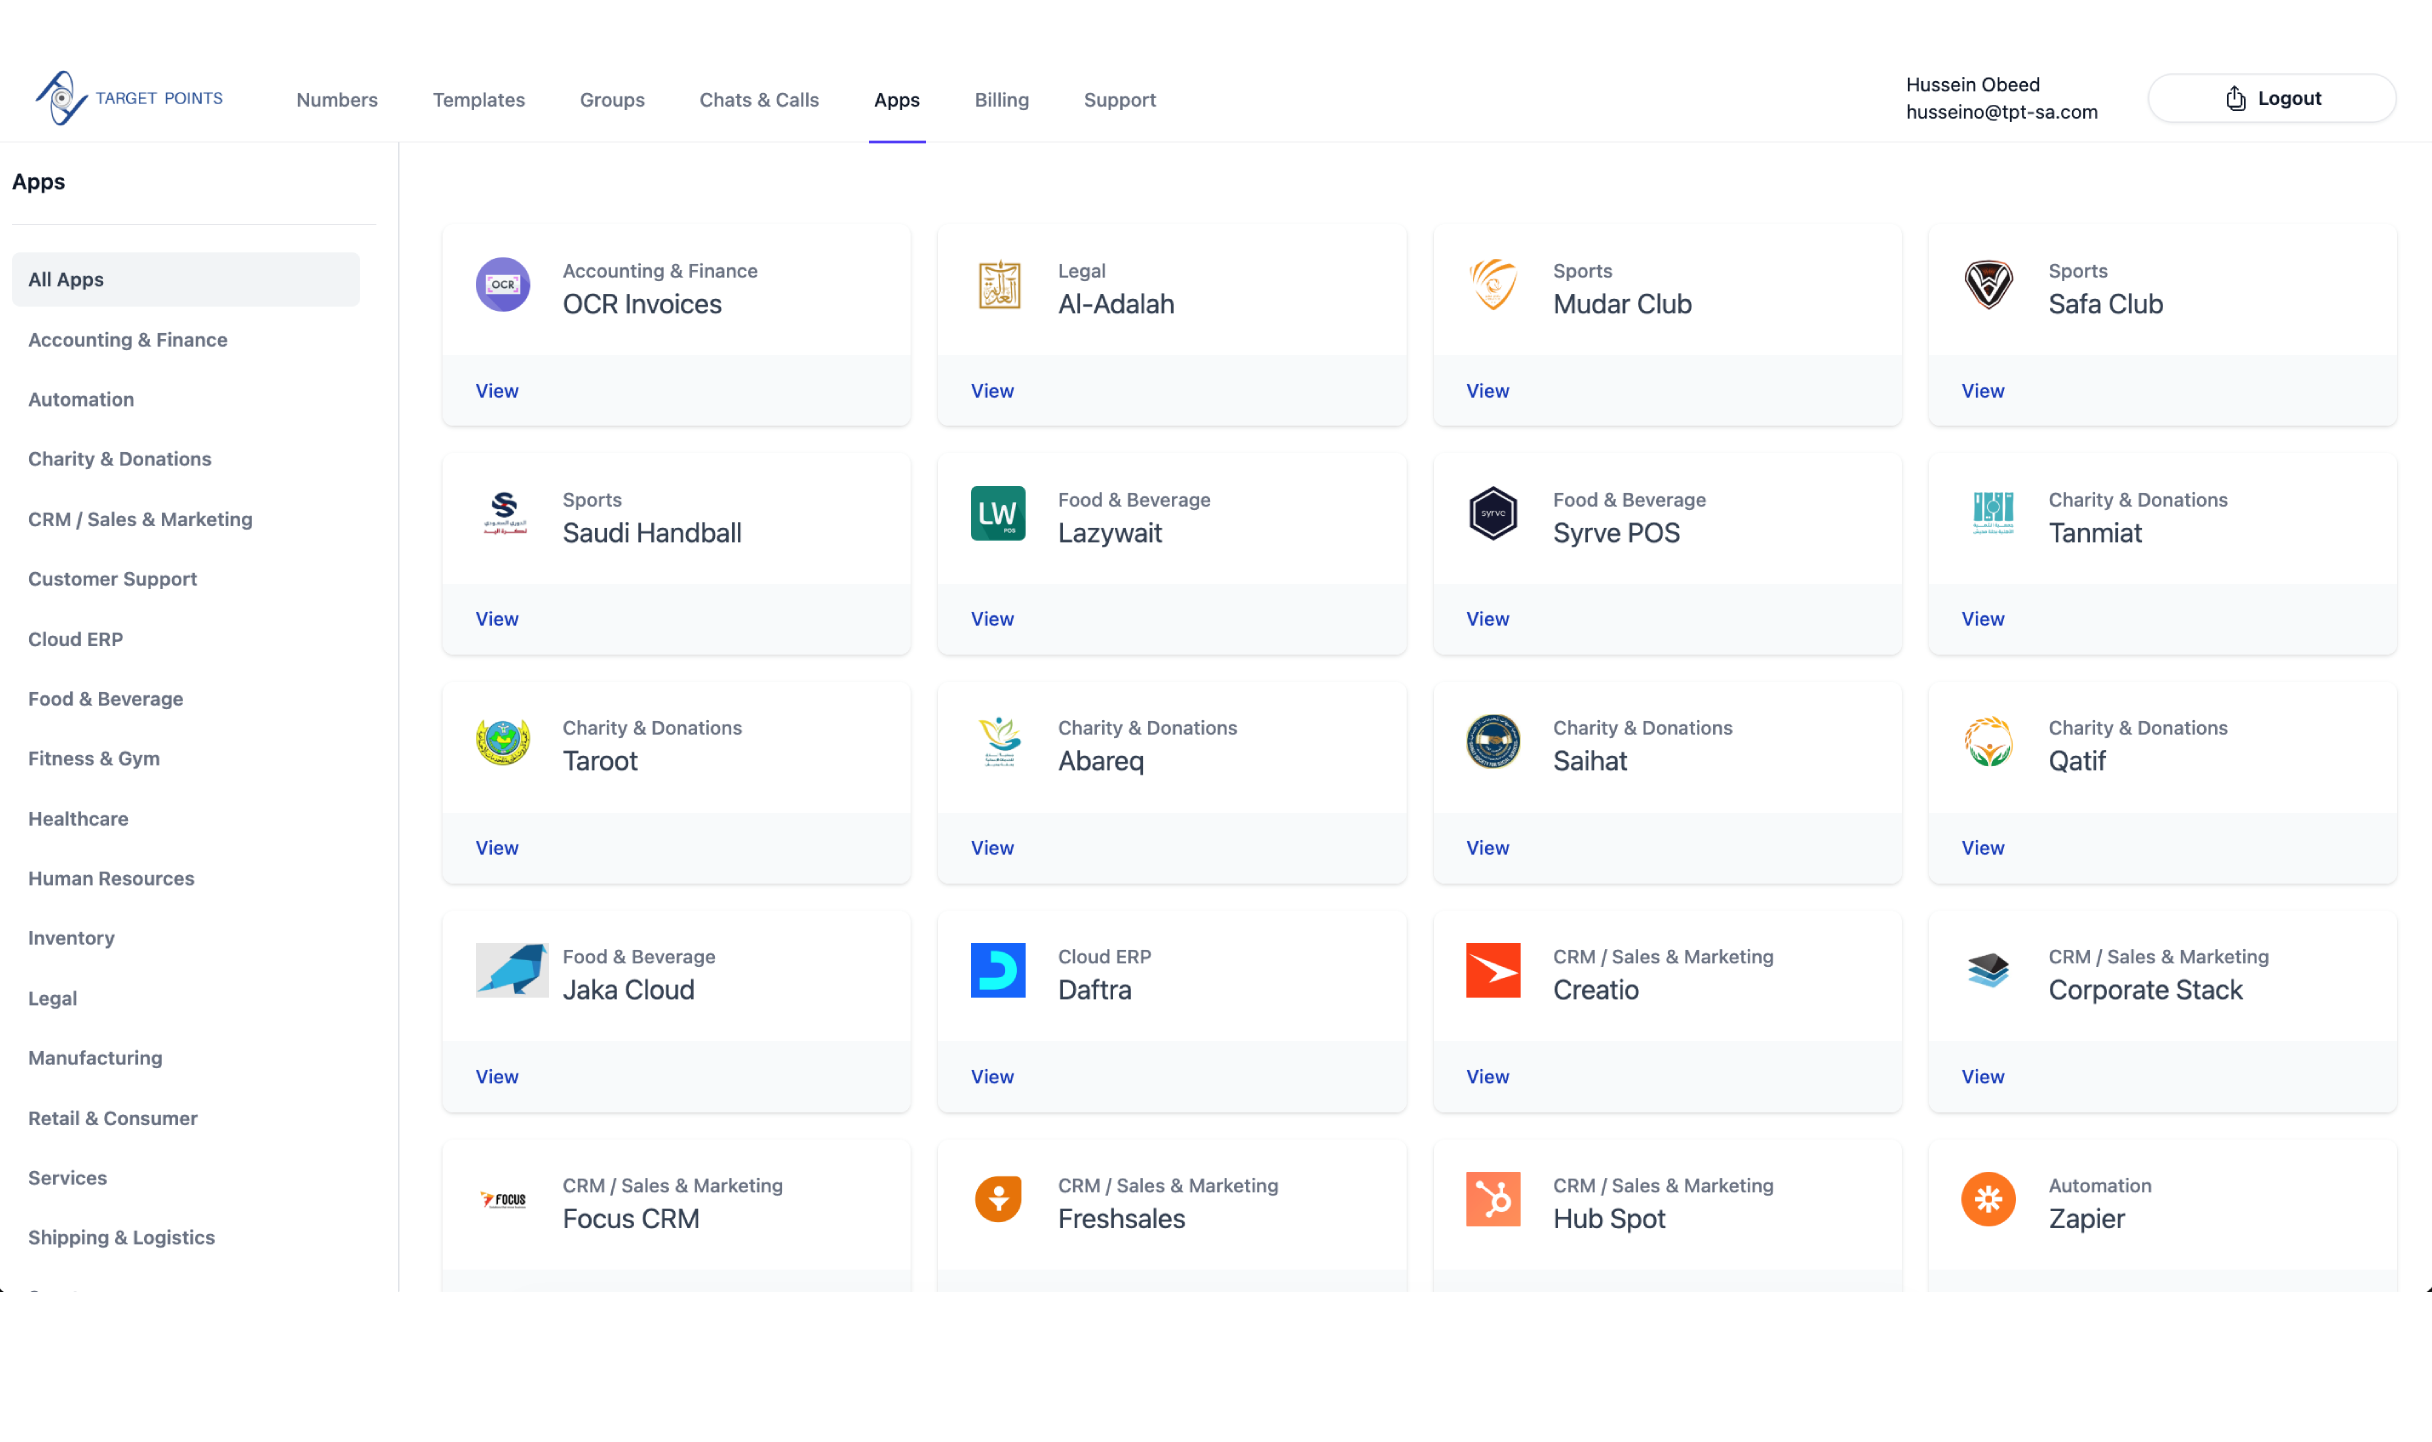Screen dimensions: 2432x1442
Task: Open the Chats & Calls section
Action: click(759, 99)
